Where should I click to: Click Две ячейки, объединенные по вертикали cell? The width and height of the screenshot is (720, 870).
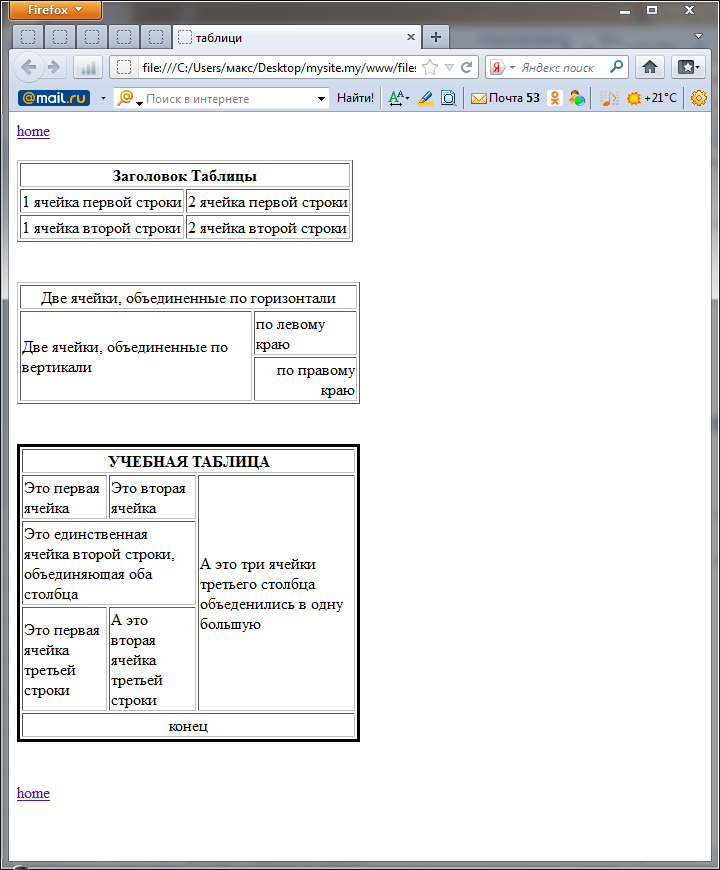(136, 356)
